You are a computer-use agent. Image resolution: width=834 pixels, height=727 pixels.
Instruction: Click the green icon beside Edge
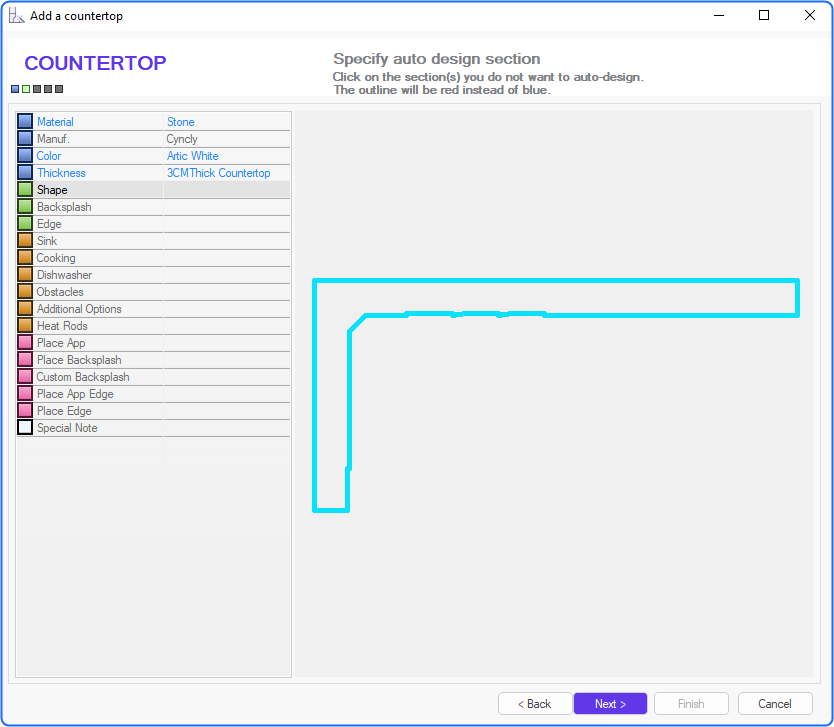click(25, 224)
